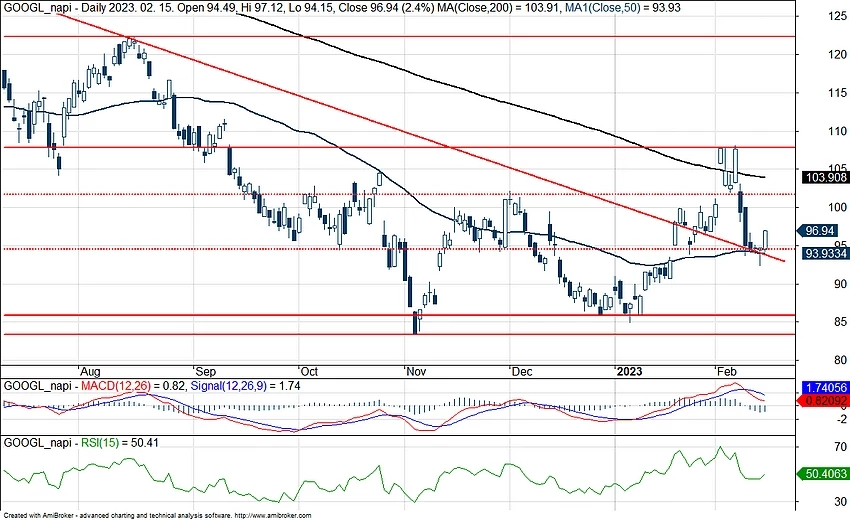
Task: Click the 100 price axis label
Action: point(838,207)
